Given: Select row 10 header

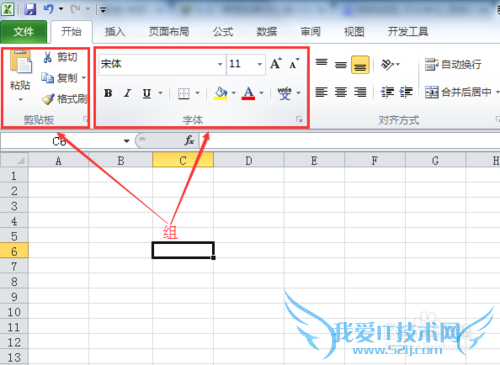Looking at the screenshot, I should (x=14, y=312).
